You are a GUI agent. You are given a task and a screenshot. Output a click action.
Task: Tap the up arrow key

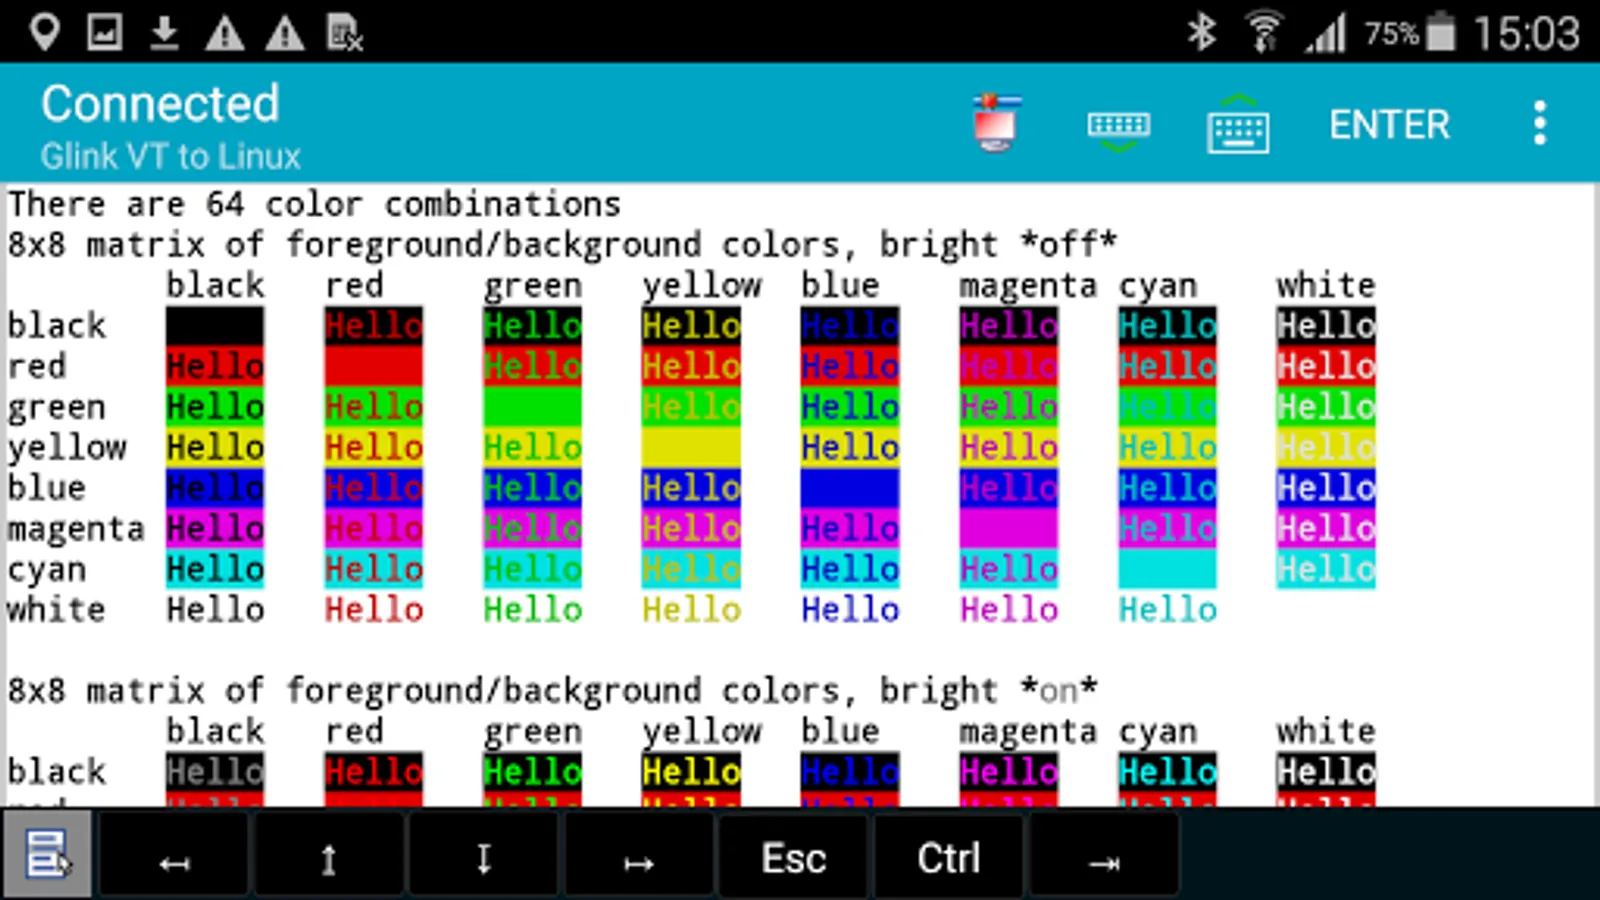328,857
